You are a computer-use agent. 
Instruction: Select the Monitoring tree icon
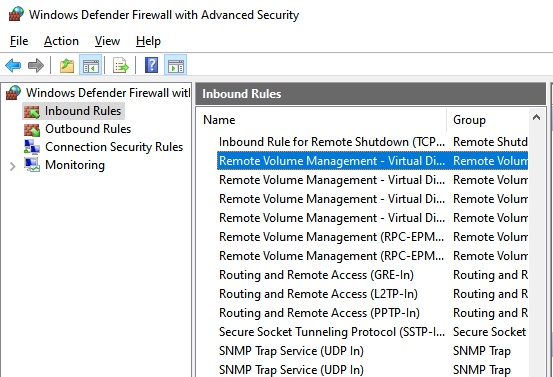[x=32, y=165]
